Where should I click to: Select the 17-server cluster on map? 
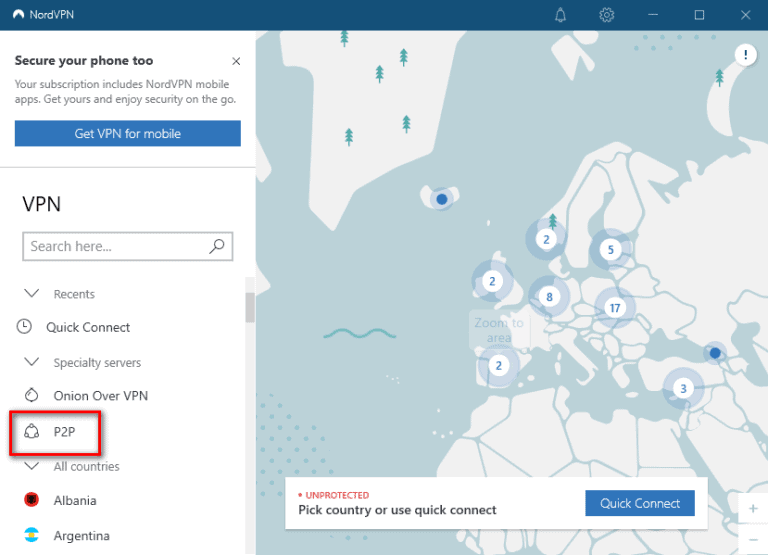[615, 308]
